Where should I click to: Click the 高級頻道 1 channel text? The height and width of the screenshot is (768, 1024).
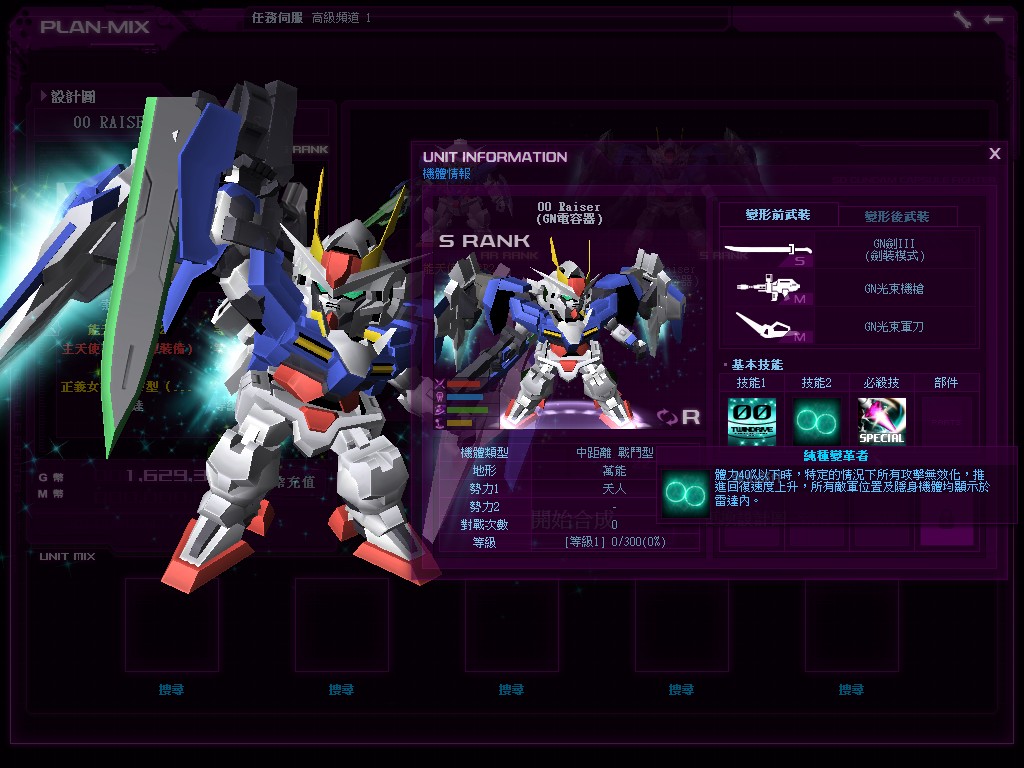341,18
